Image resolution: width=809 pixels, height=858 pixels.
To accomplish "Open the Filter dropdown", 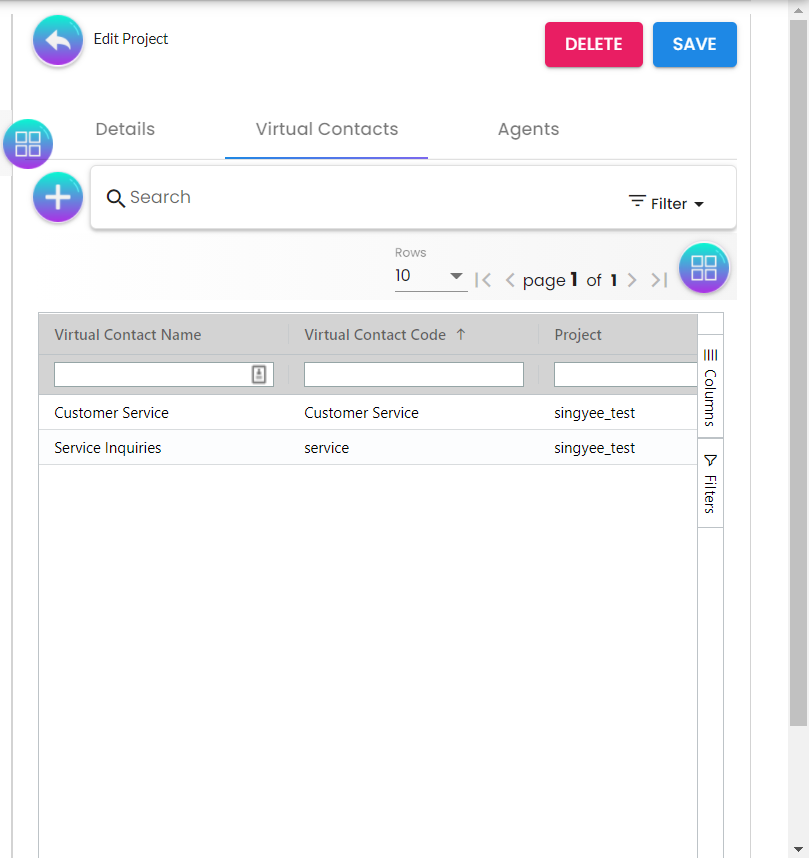I will (666, 204).
